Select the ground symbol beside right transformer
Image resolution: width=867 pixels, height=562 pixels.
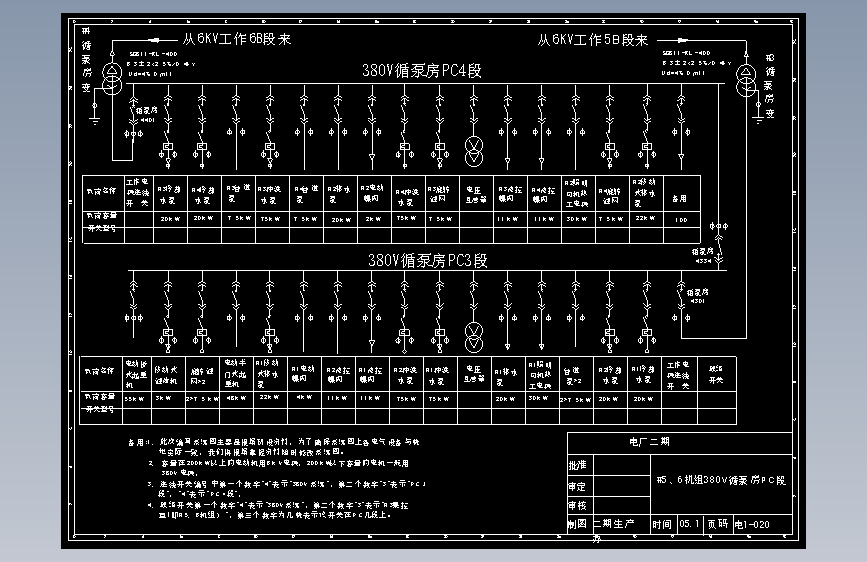(x=758, y=120)
